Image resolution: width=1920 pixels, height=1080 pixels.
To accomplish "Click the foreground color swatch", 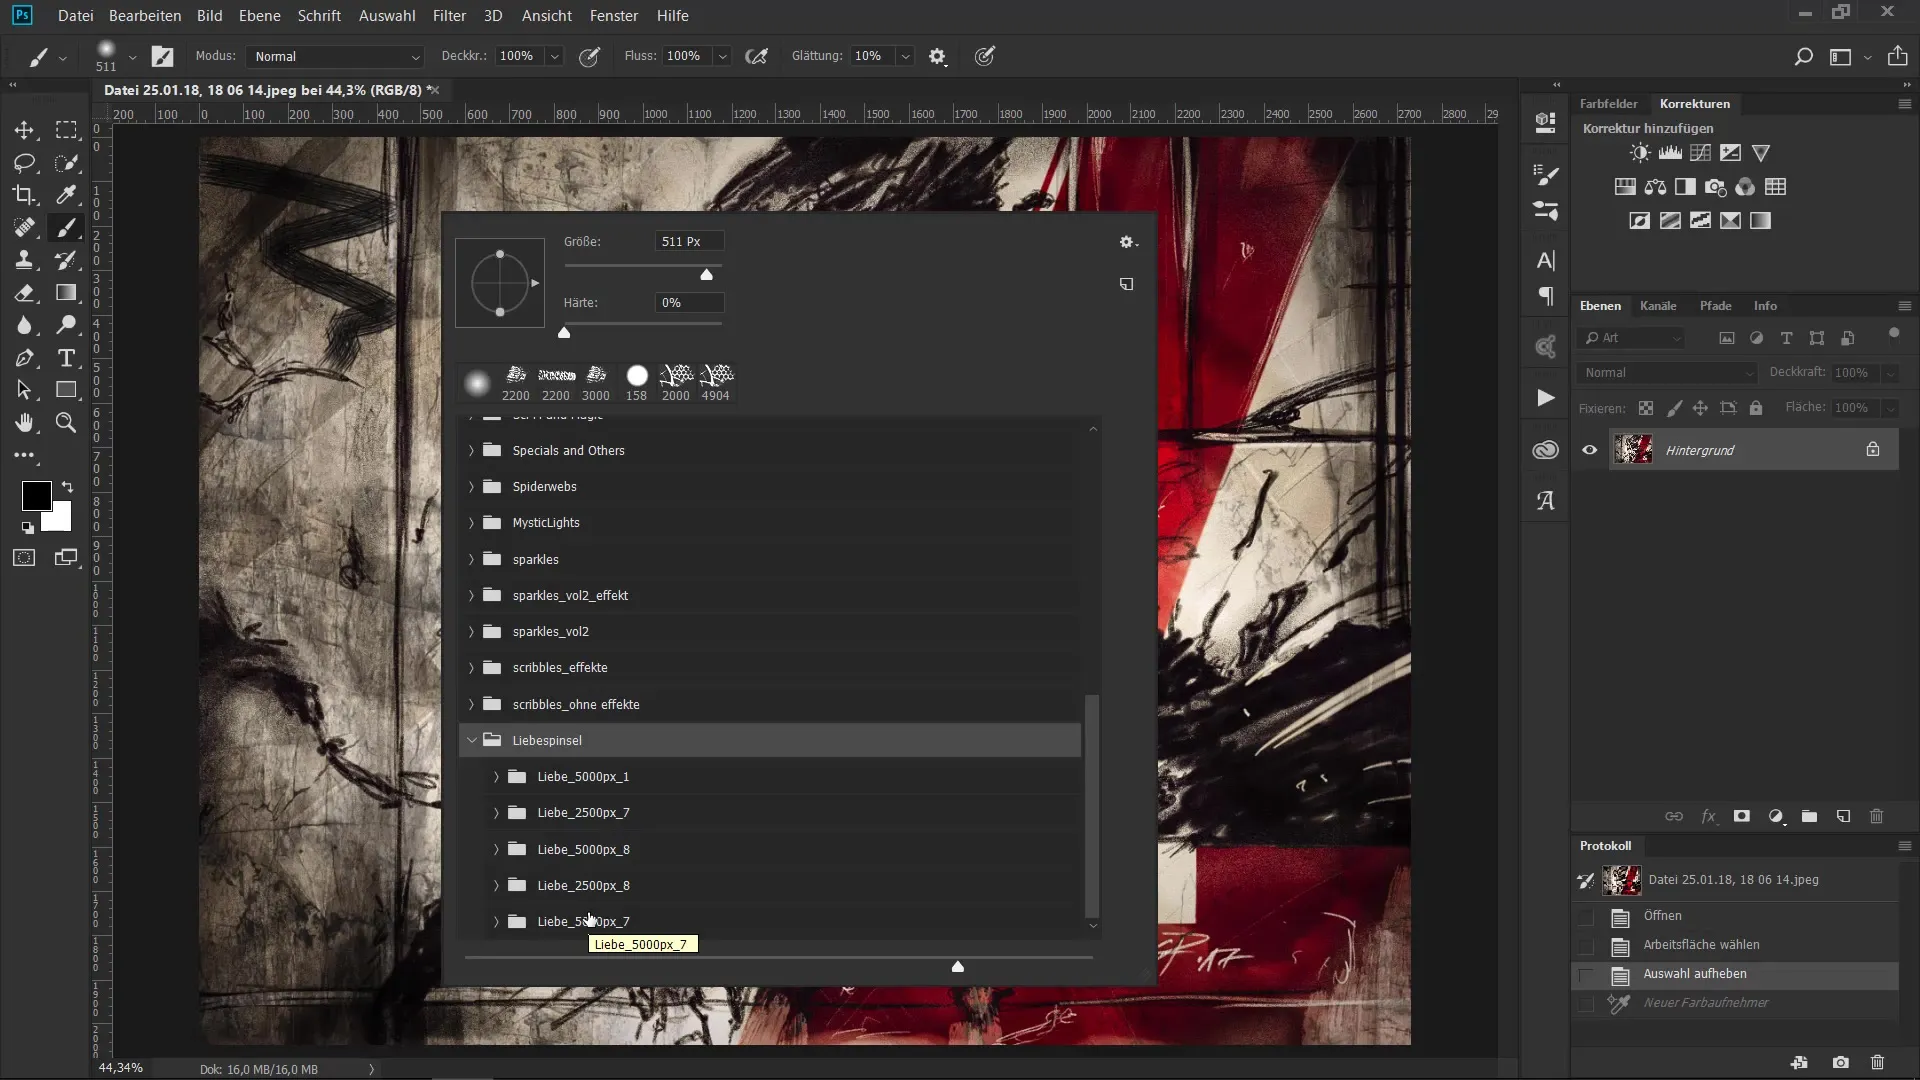I will click(x=36, y=495).
